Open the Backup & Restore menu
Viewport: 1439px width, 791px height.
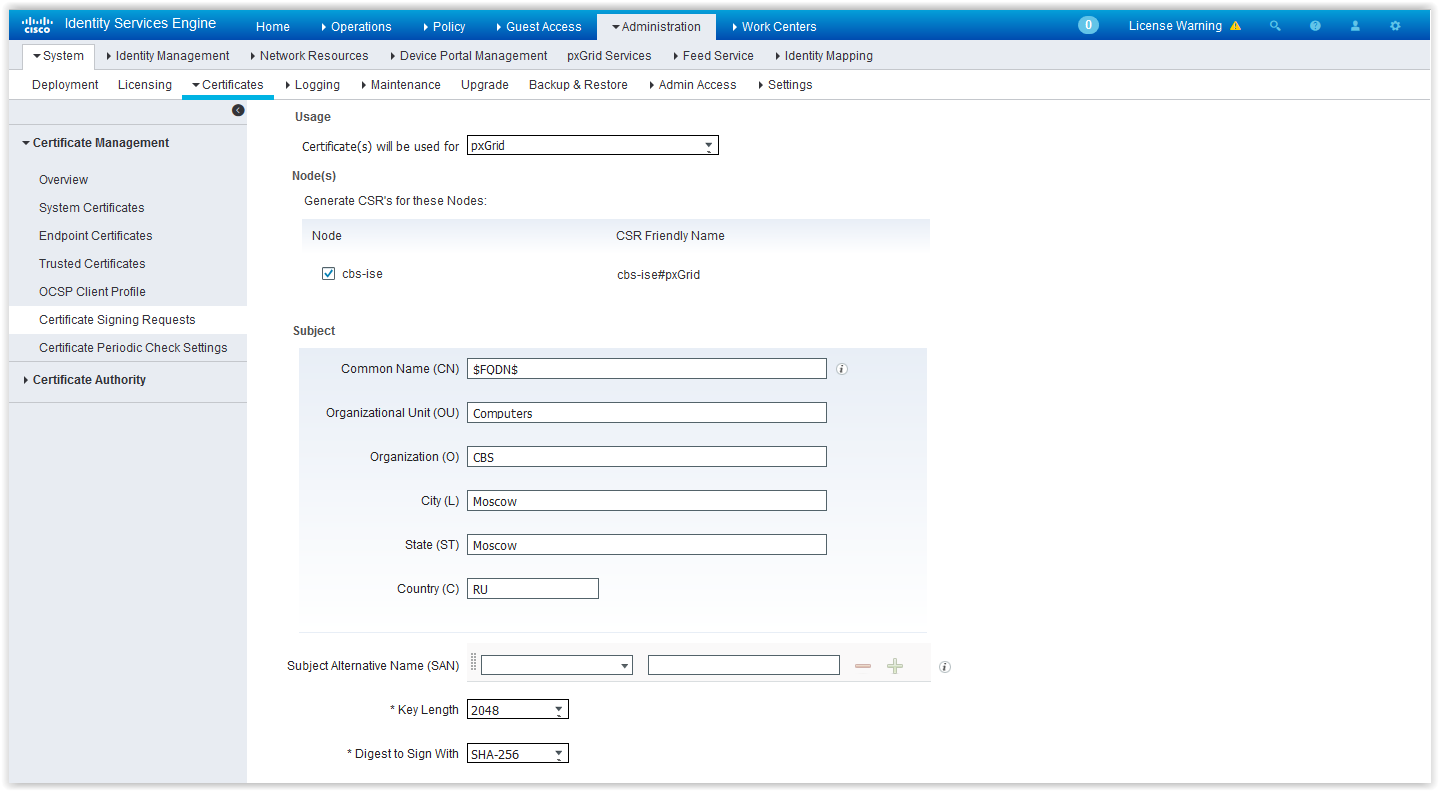tap(577, 85)
